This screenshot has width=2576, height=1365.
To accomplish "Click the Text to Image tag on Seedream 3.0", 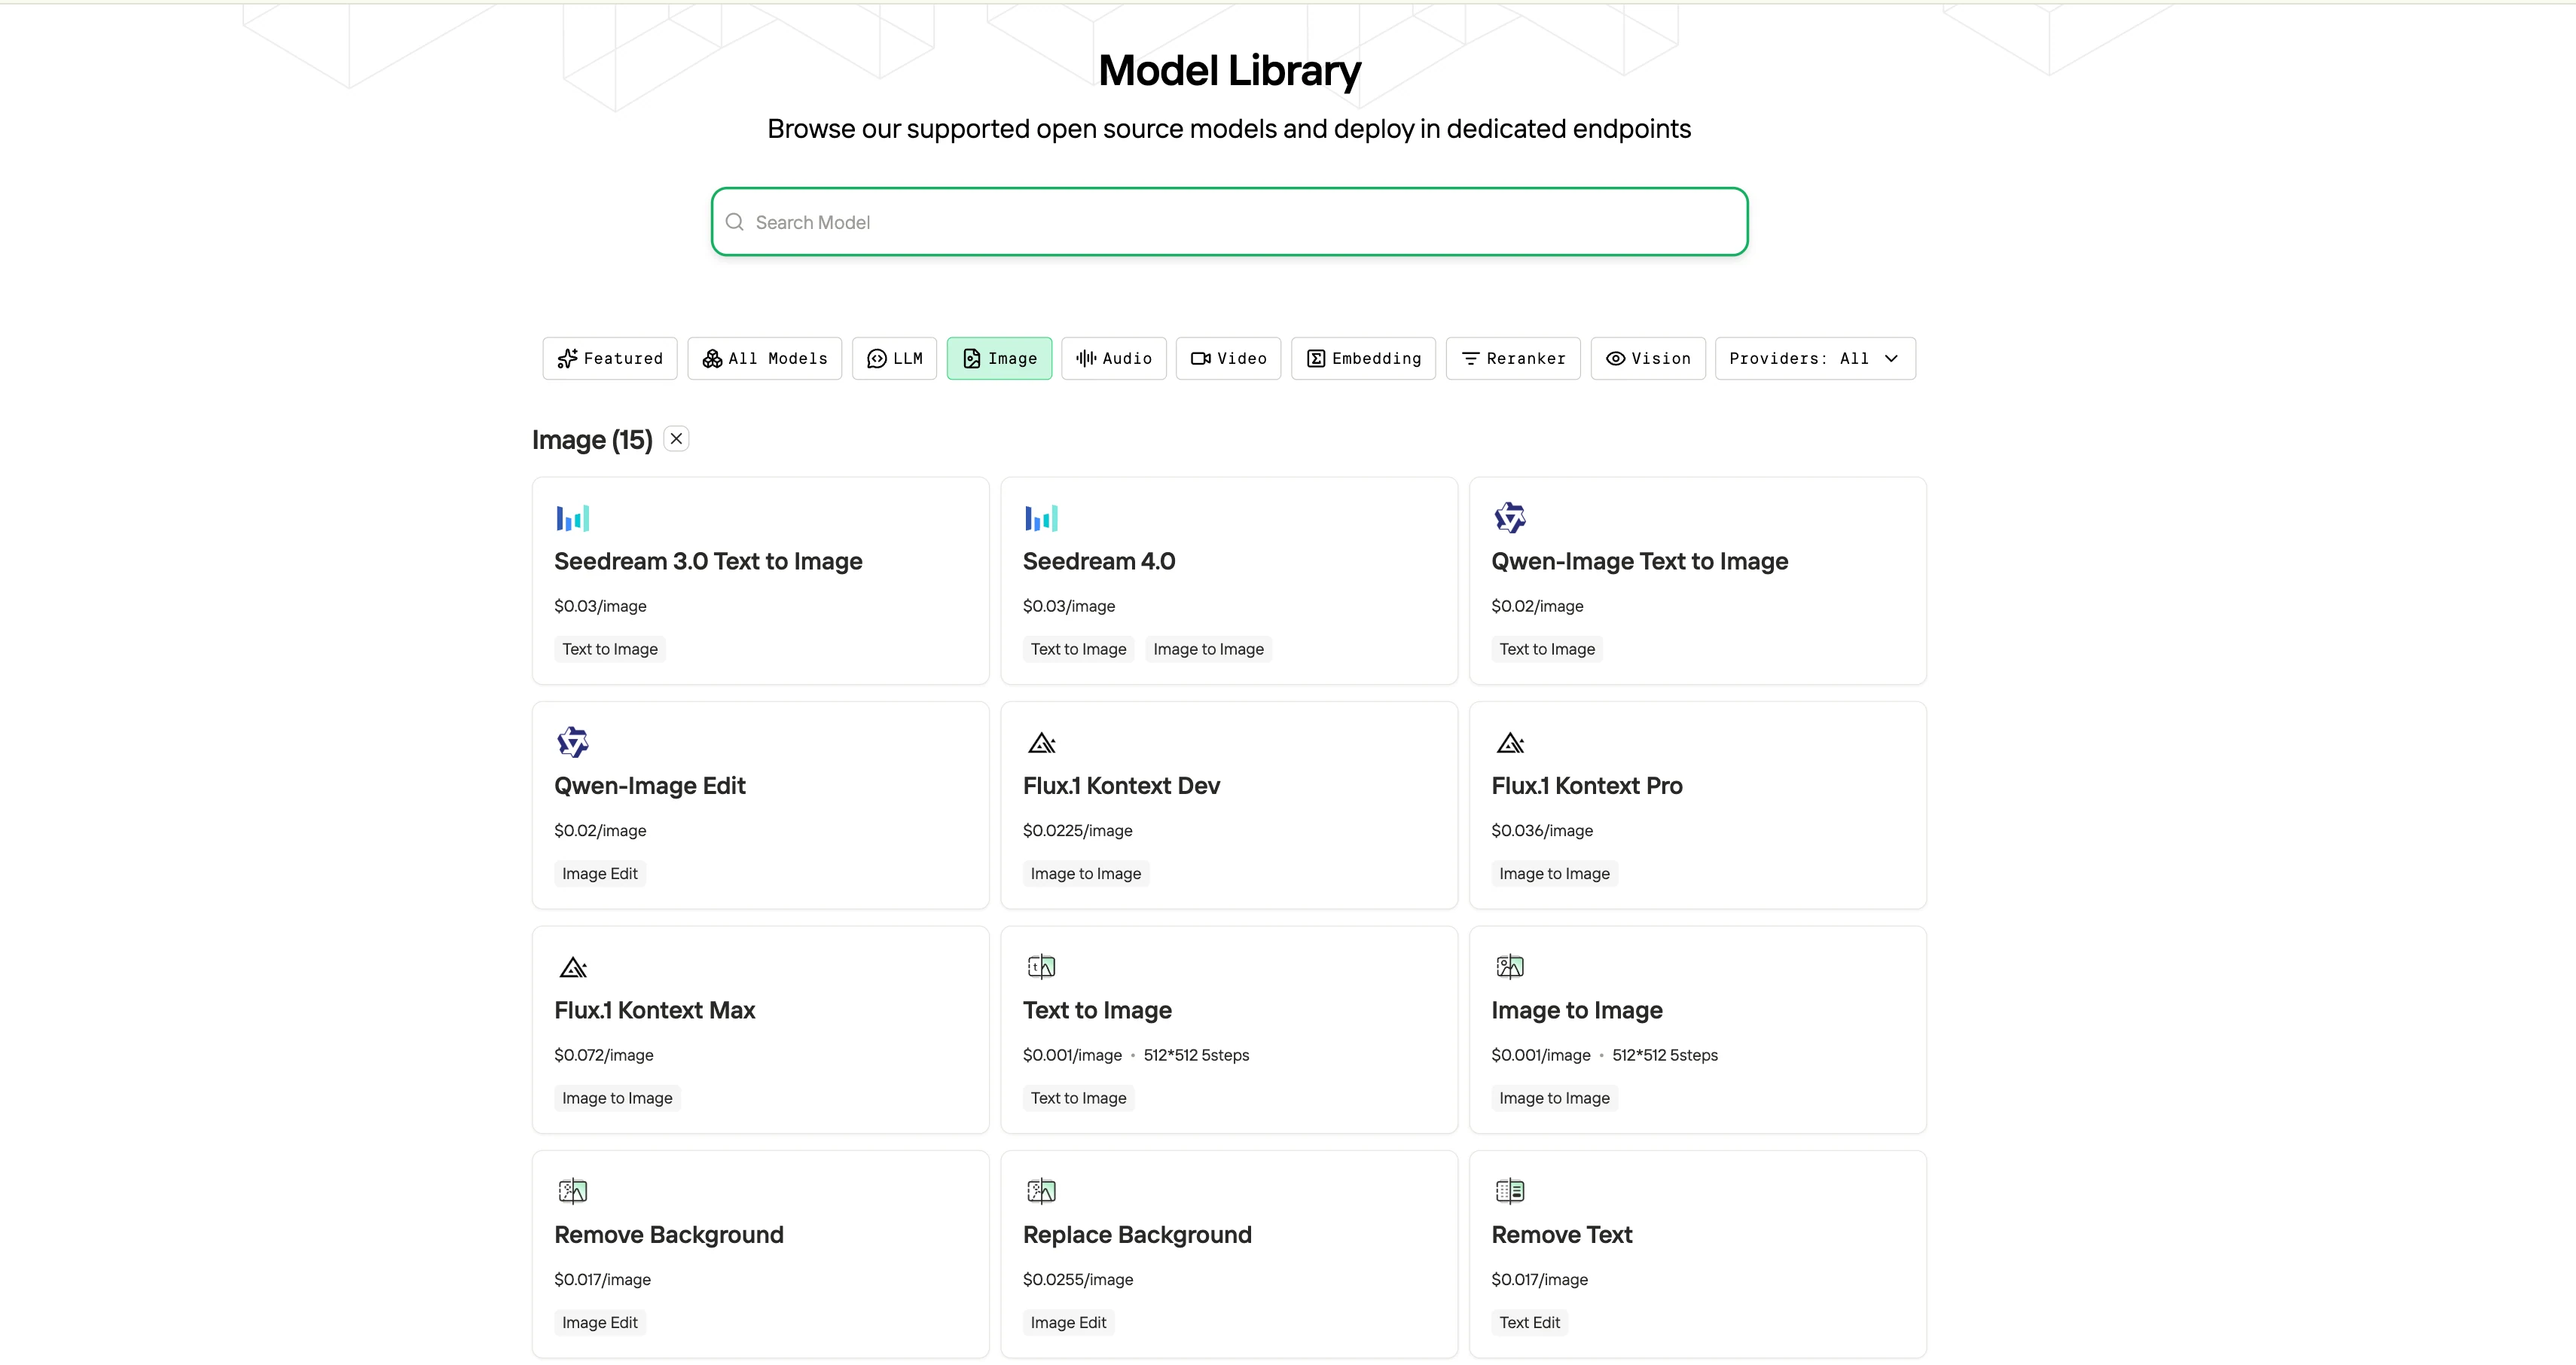I will coord(610,649).
